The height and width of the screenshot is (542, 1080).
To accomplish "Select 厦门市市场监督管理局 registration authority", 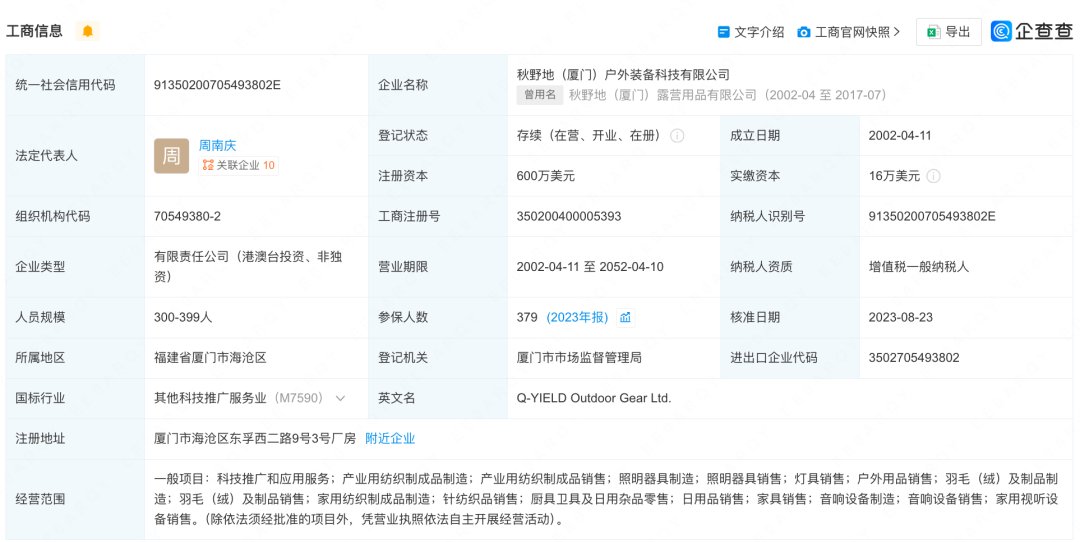I will point(579,357).
